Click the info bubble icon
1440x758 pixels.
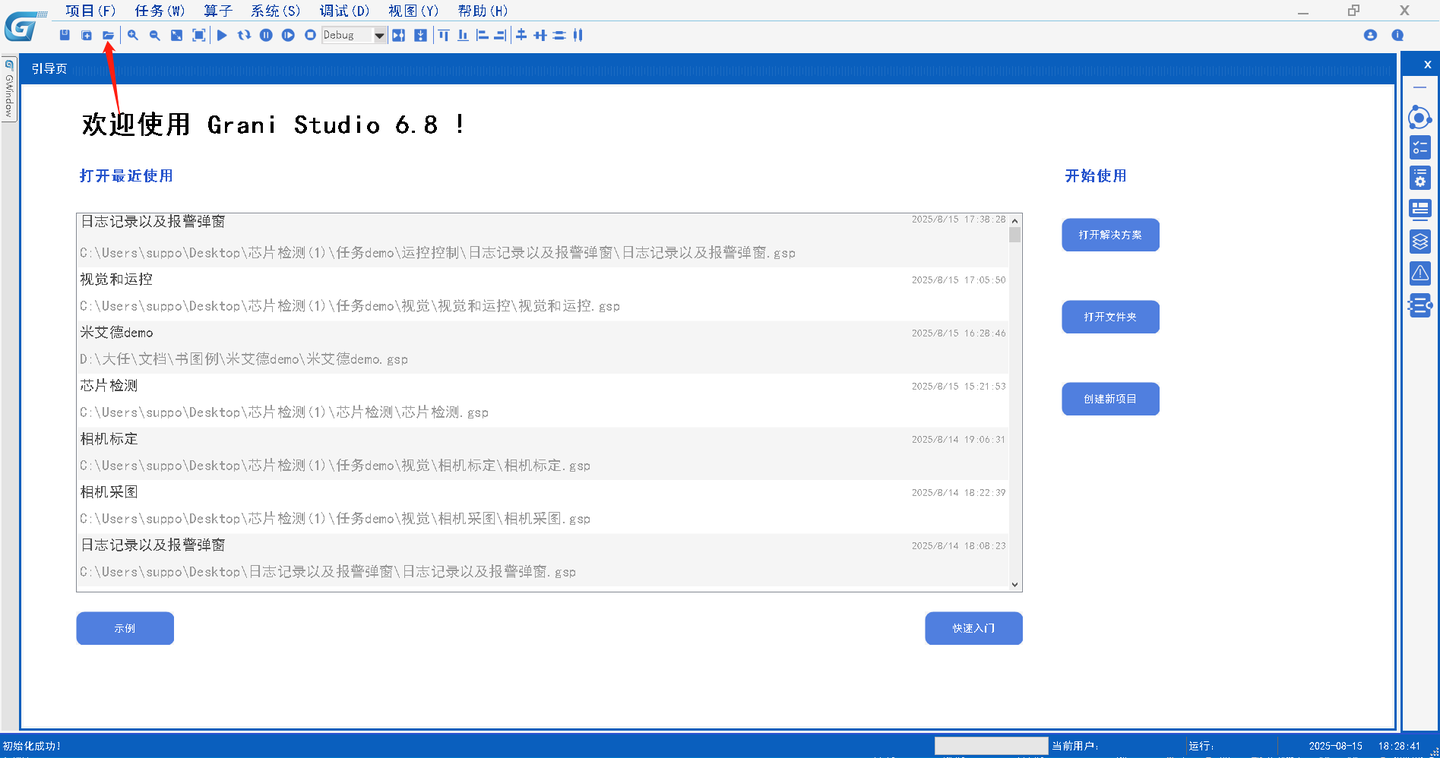1398,35
